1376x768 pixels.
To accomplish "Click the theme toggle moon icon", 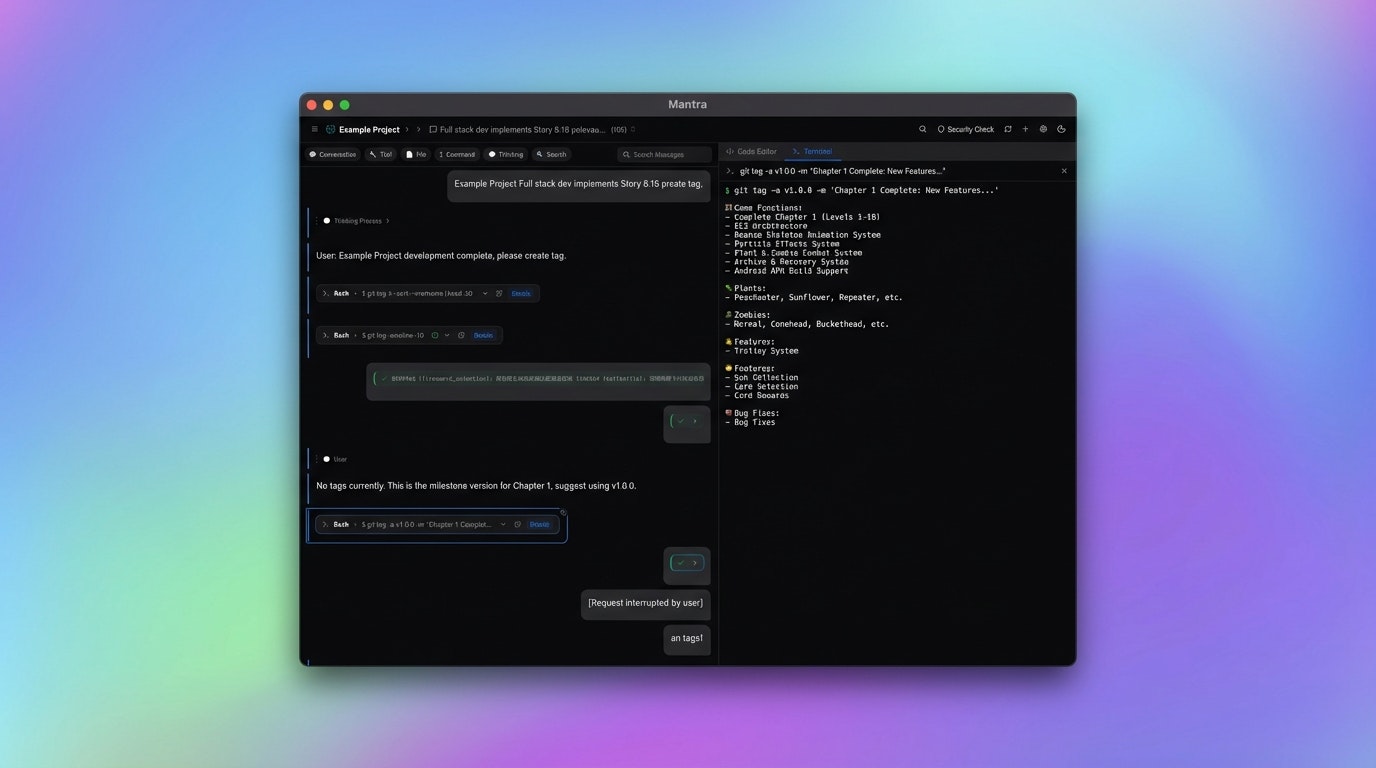I will tap(1061, 129).
